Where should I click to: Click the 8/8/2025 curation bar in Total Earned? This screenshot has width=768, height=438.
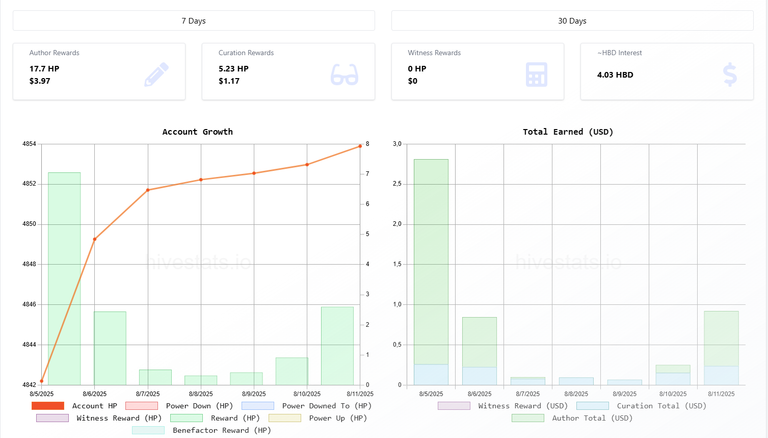(576, 381)
